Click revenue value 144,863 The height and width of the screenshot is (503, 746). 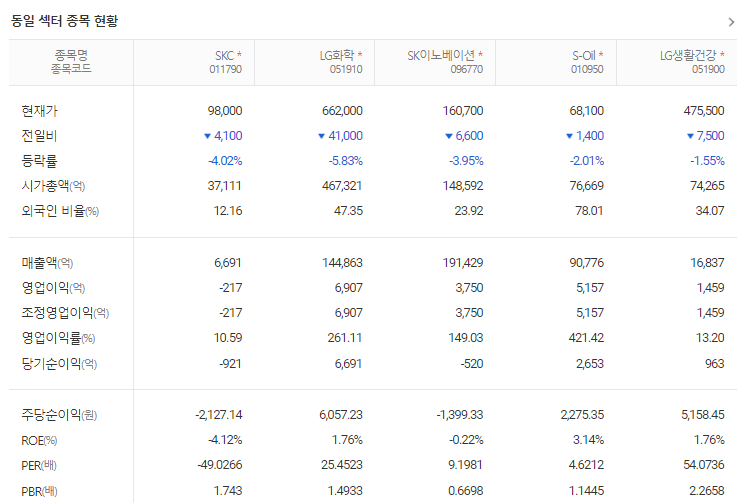(x=342, y=263)
